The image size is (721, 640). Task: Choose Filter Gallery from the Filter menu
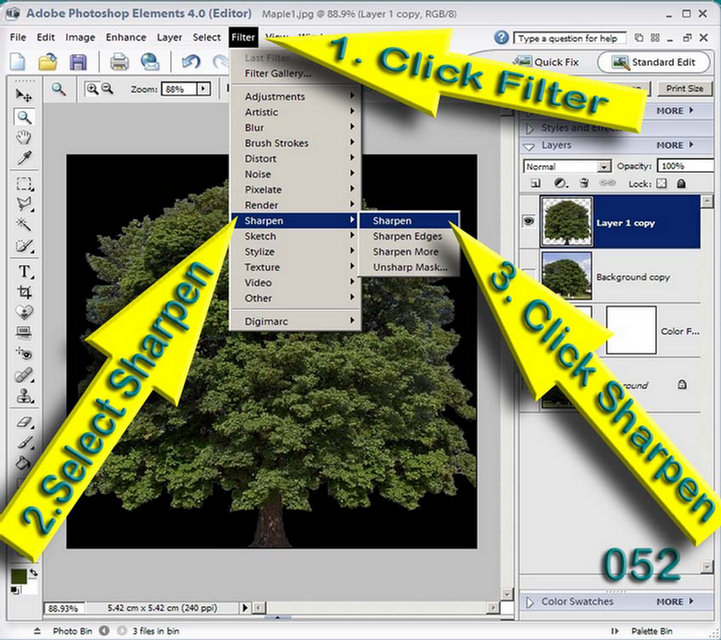pyautogui.click(x=278, y=74)
